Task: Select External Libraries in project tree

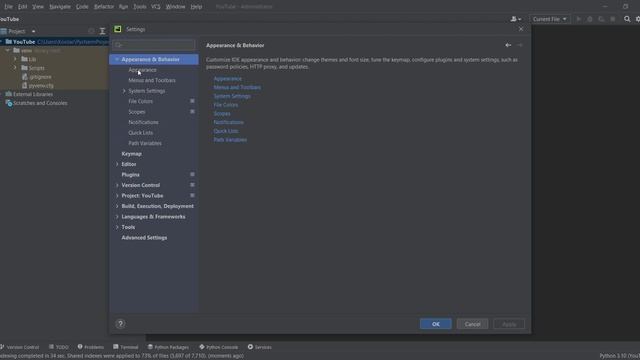Action: (x=33, y=94)
